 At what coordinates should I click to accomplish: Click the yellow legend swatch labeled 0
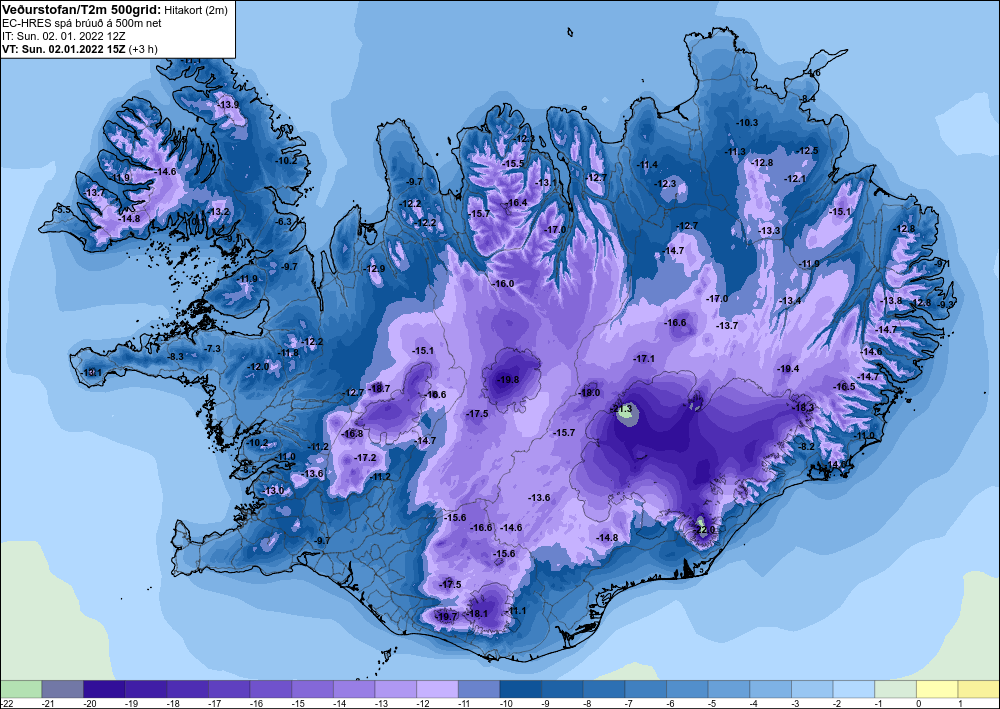(937, 689)
